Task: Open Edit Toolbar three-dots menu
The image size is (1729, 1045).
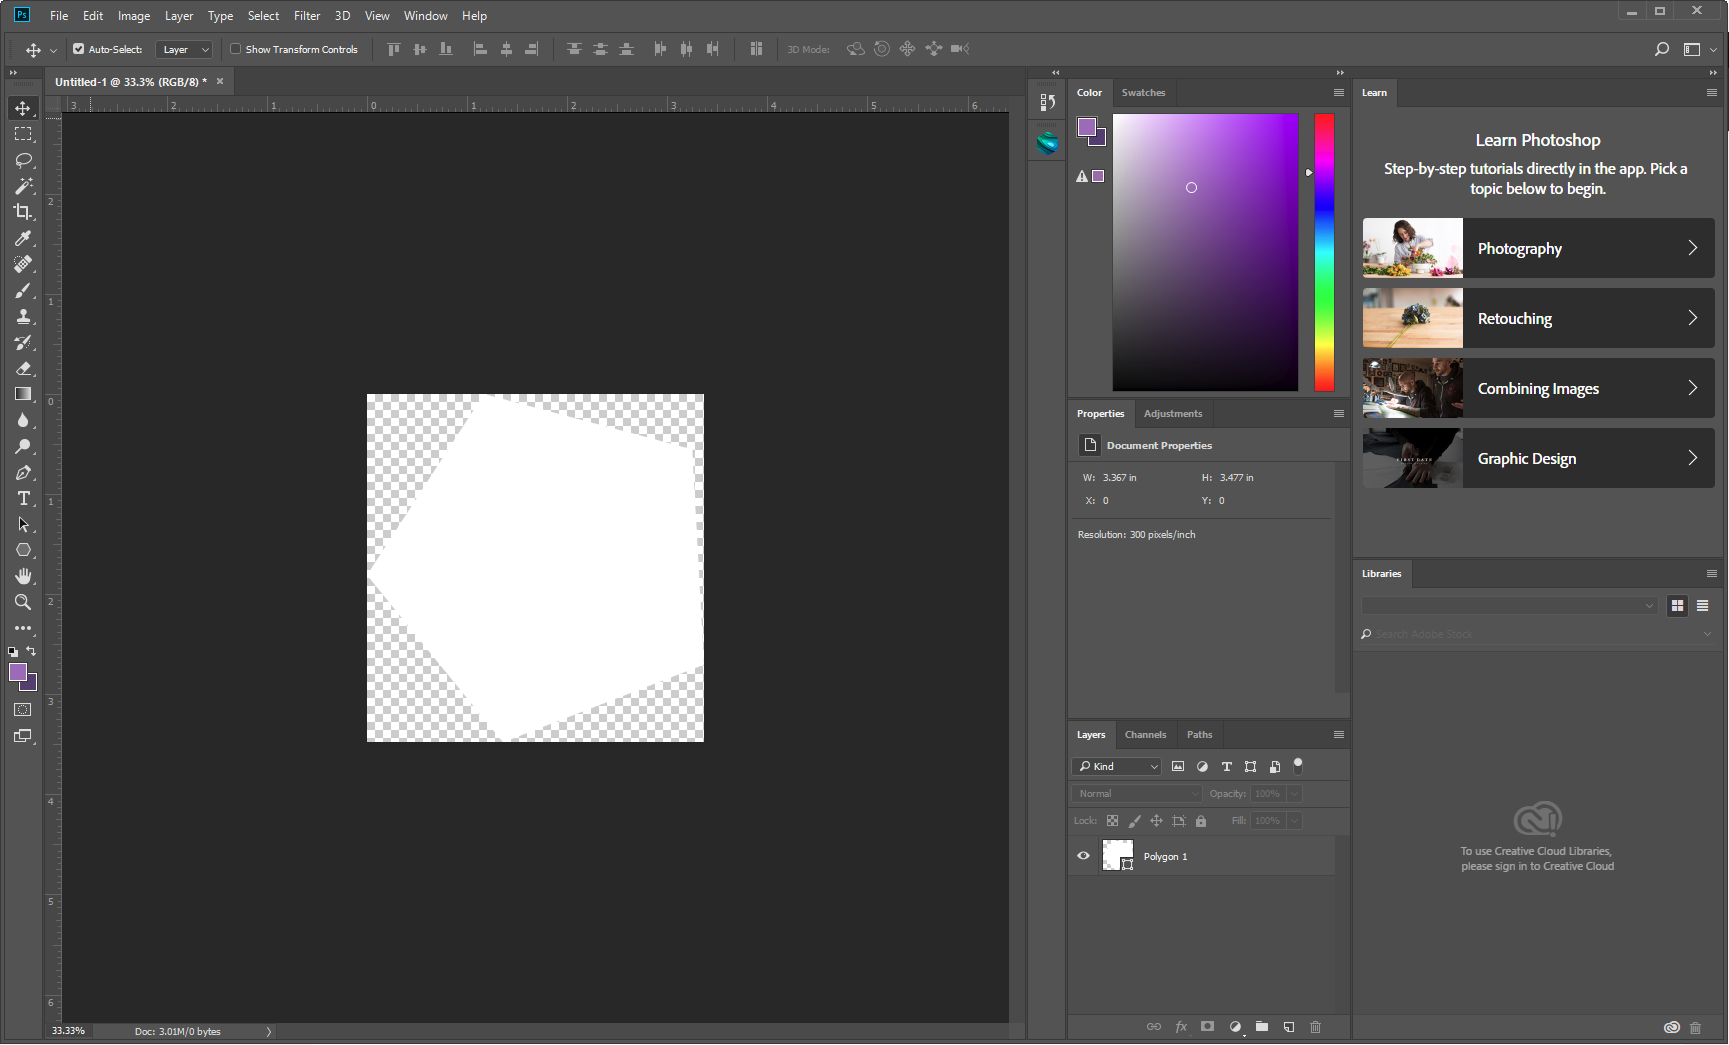Action: [x=23, y=628]
